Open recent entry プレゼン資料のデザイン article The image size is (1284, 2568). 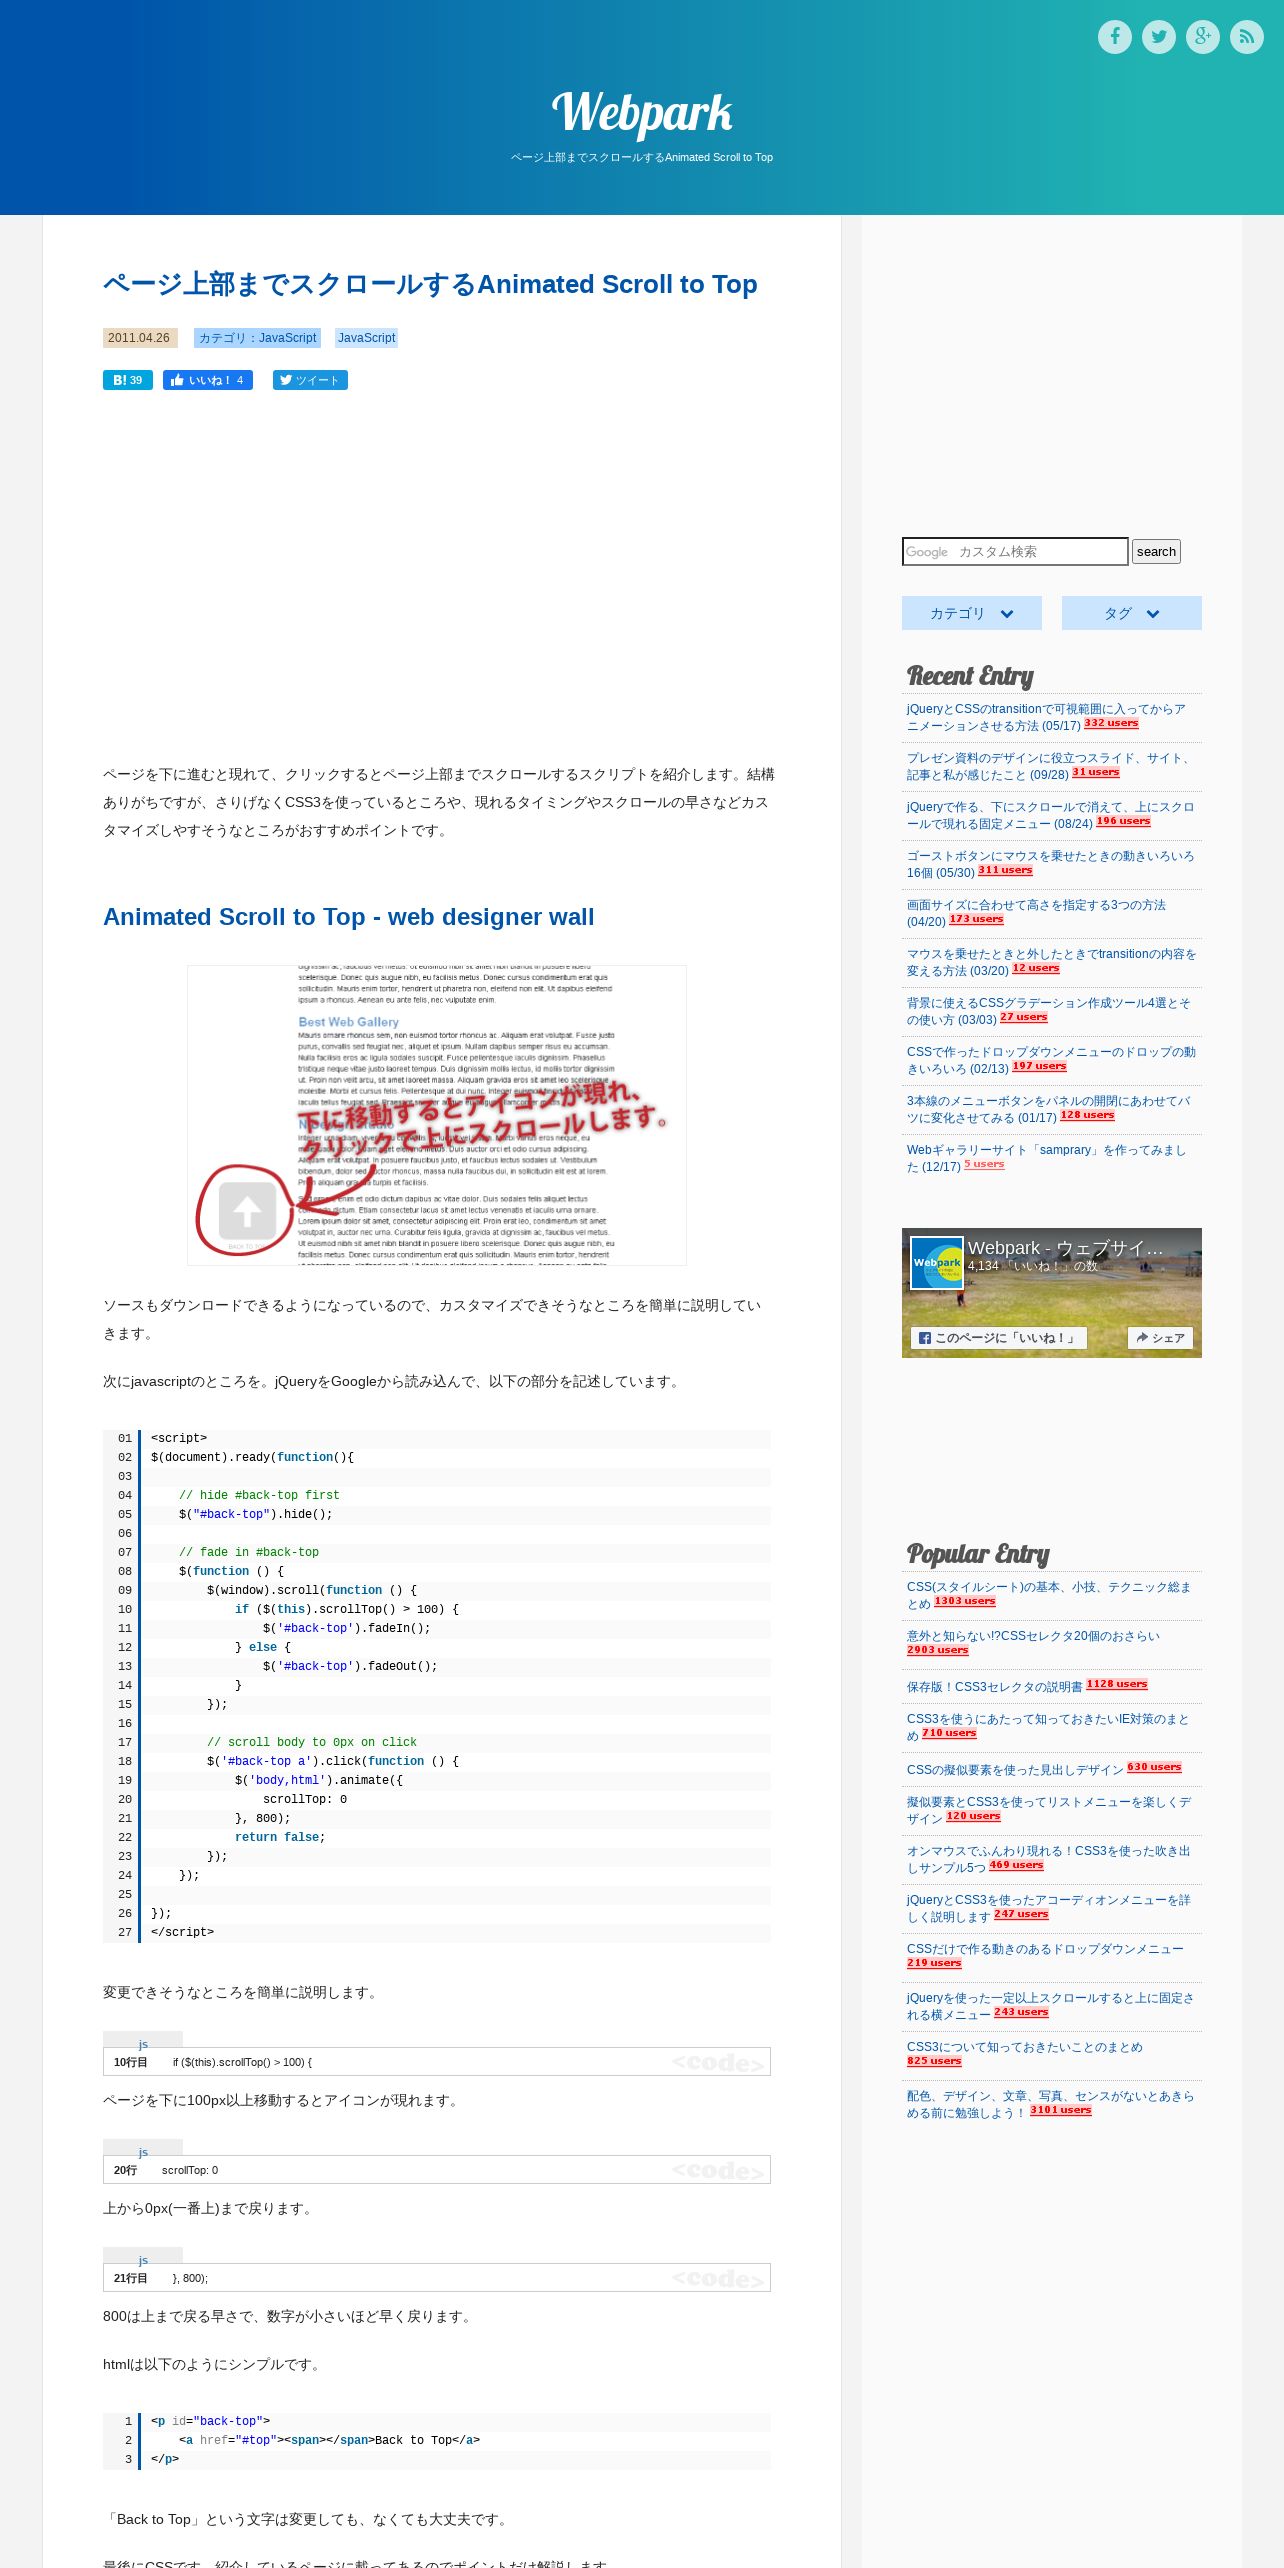pos(1049,766)
